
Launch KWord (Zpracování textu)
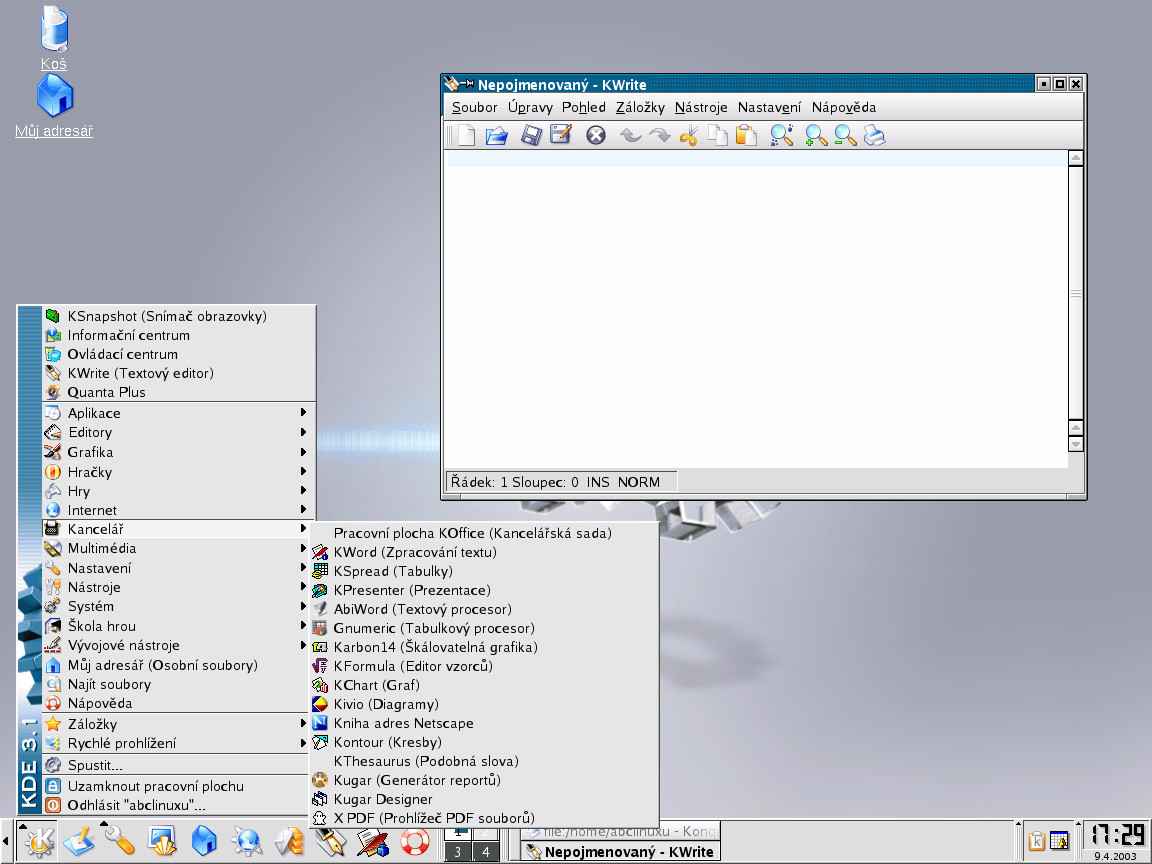483,552
